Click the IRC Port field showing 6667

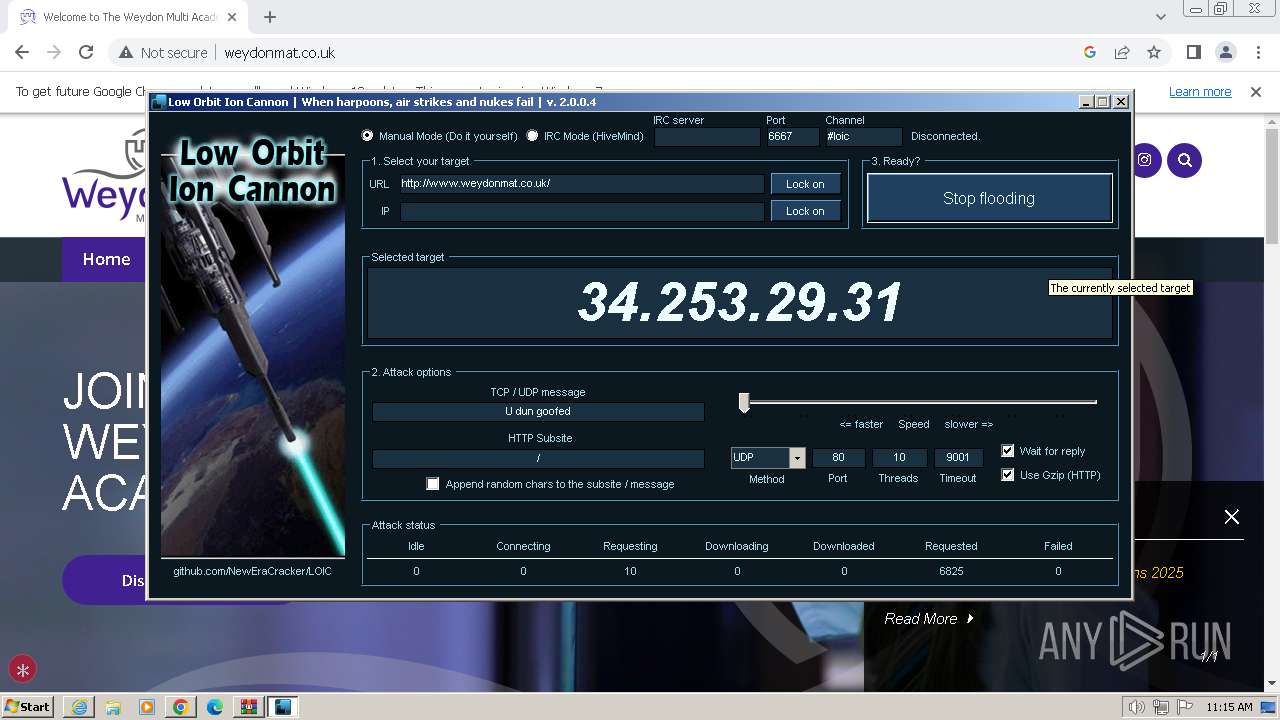[793, 136]
